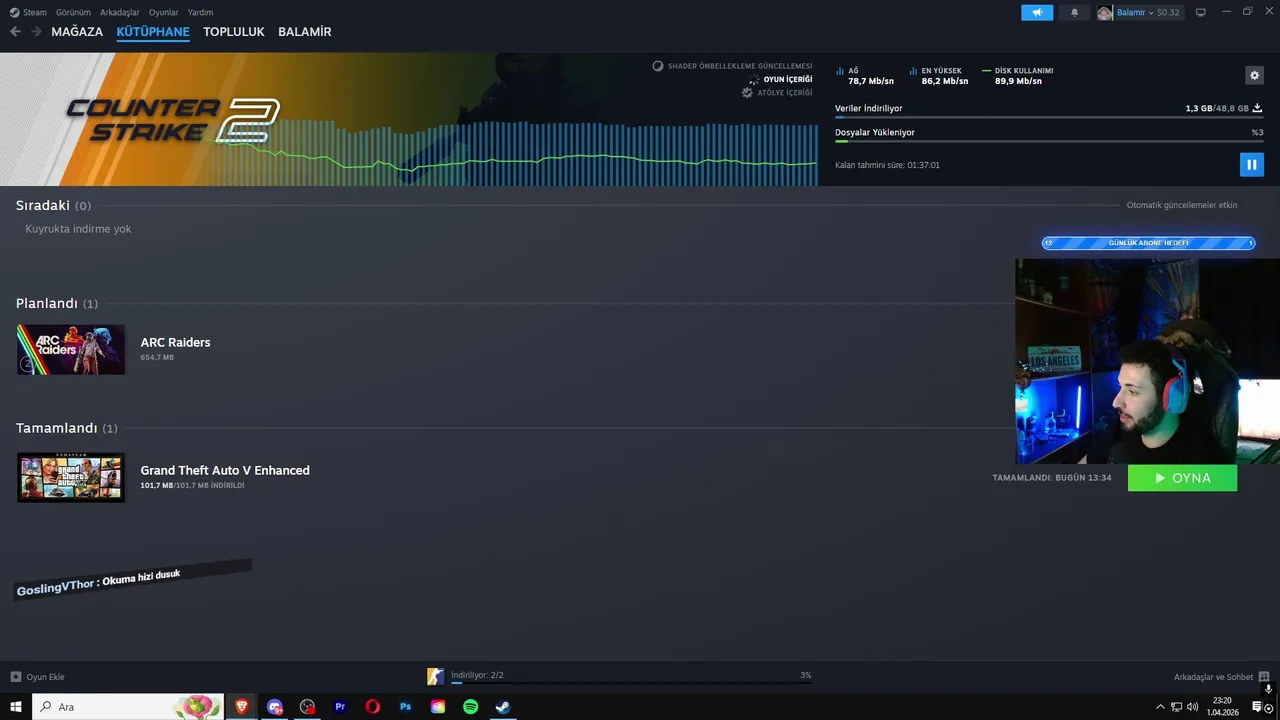Switch to the MAĞAZA tab

tap(77, 32)
